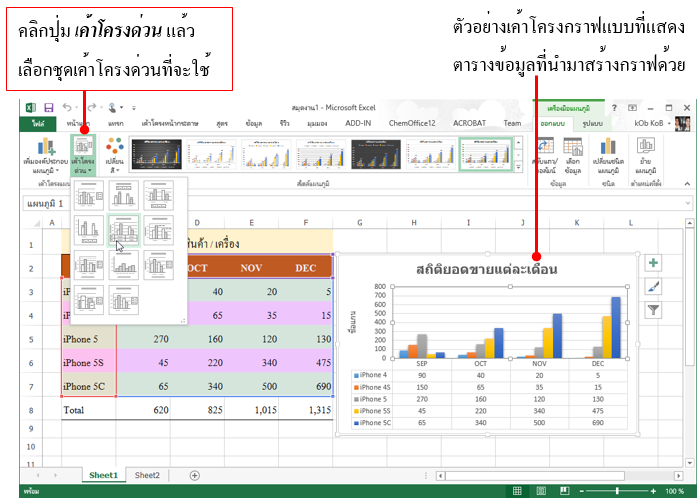Open the Chart Filters funnel button
Image resolution: width=700 pixels, height=500 pixels.
(x=654, y=311)
